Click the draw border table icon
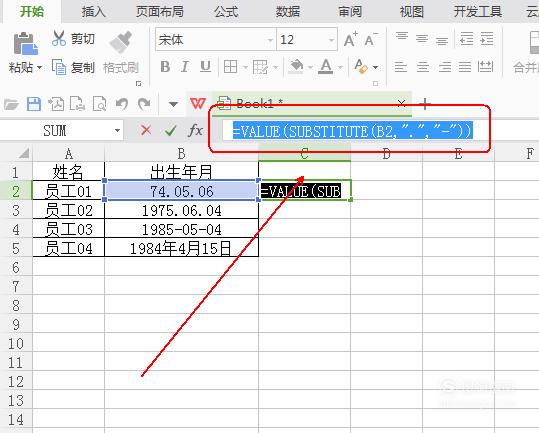Image resolution: width=539 pixels, height=433 pixels. [x=260, y=67]
